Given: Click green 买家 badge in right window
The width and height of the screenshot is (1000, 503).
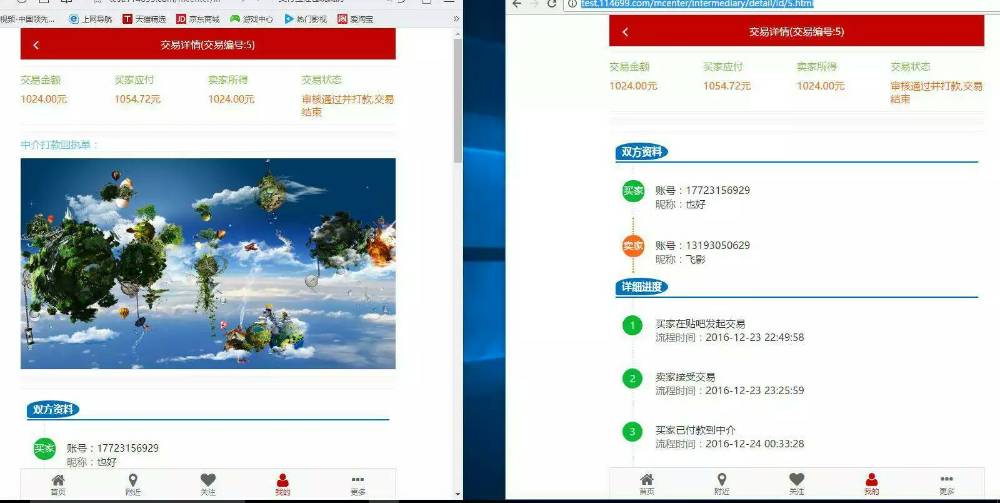Looking at the screenshot, I should coord(633,191).
